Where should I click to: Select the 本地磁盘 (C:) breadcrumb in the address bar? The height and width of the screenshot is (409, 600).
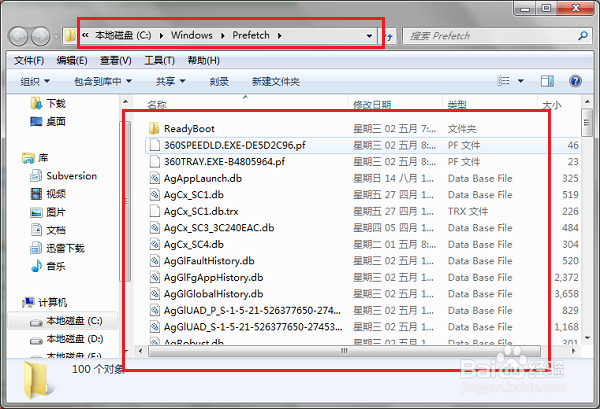[x=123, y=36]
